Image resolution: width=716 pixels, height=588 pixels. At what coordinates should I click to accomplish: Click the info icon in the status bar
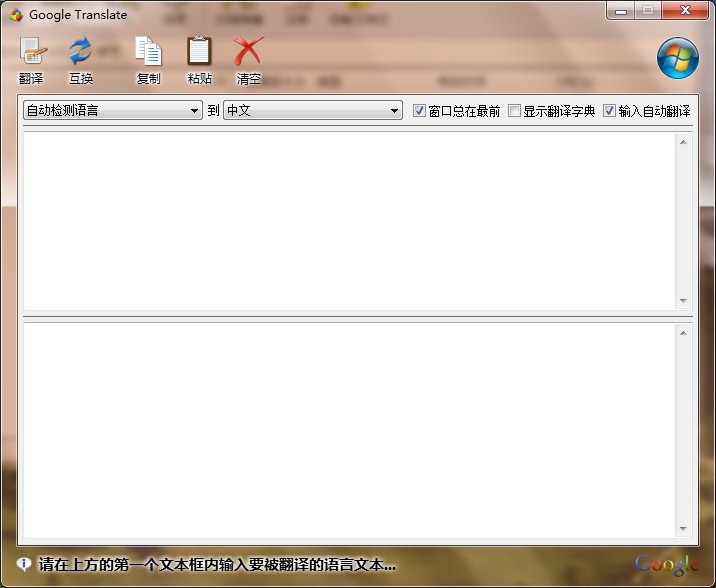coord(24,564)
